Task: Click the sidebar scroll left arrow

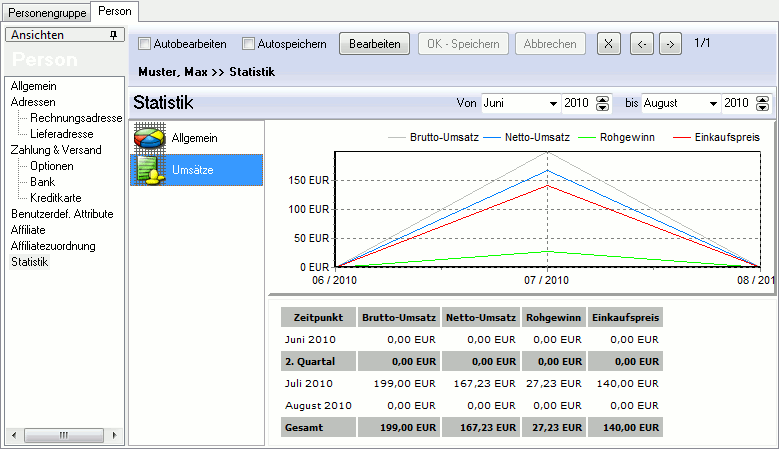Action: pyautogui.click(x=13, y=436)
